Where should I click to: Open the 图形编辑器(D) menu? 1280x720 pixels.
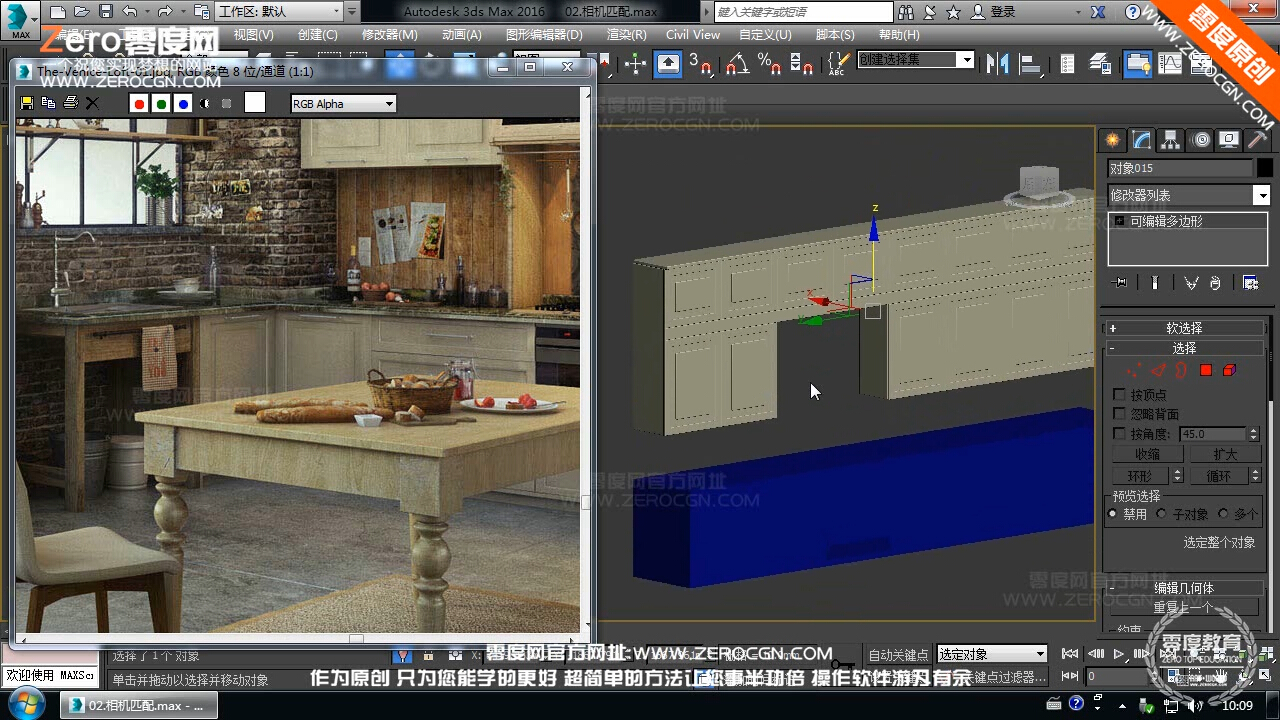(544, 34)
